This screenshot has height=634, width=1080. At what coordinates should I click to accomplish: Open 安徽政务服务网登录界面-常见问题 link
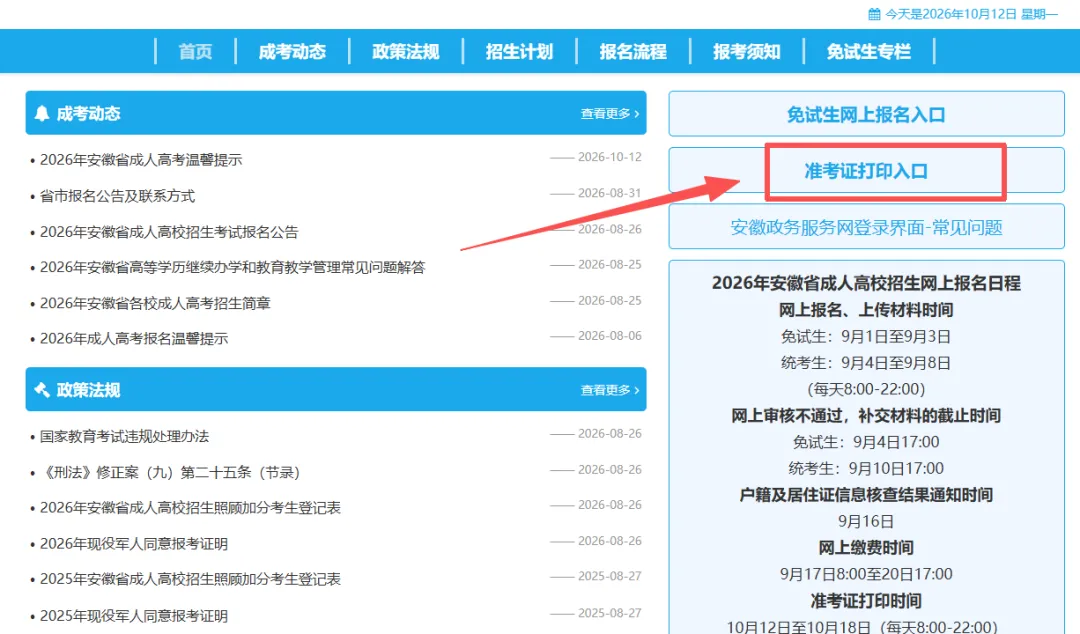point(866,227)
